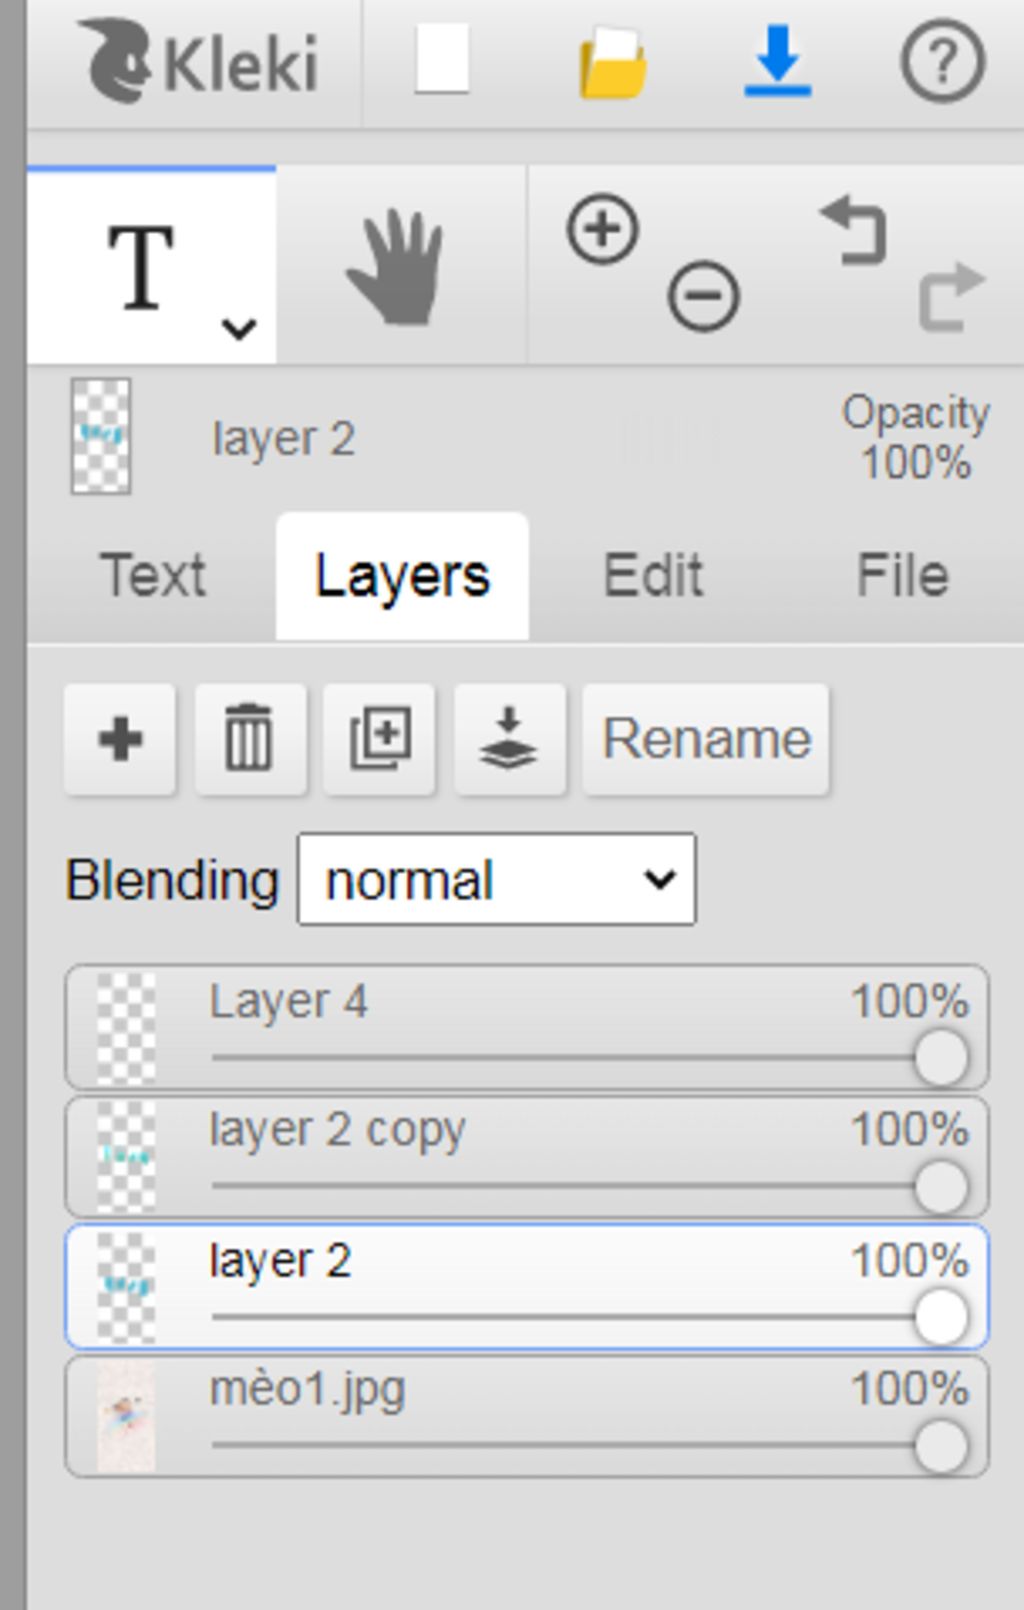Screen dimensions: 1024x1610
Task: Switch to the Text tab
Action: [153, 576]
